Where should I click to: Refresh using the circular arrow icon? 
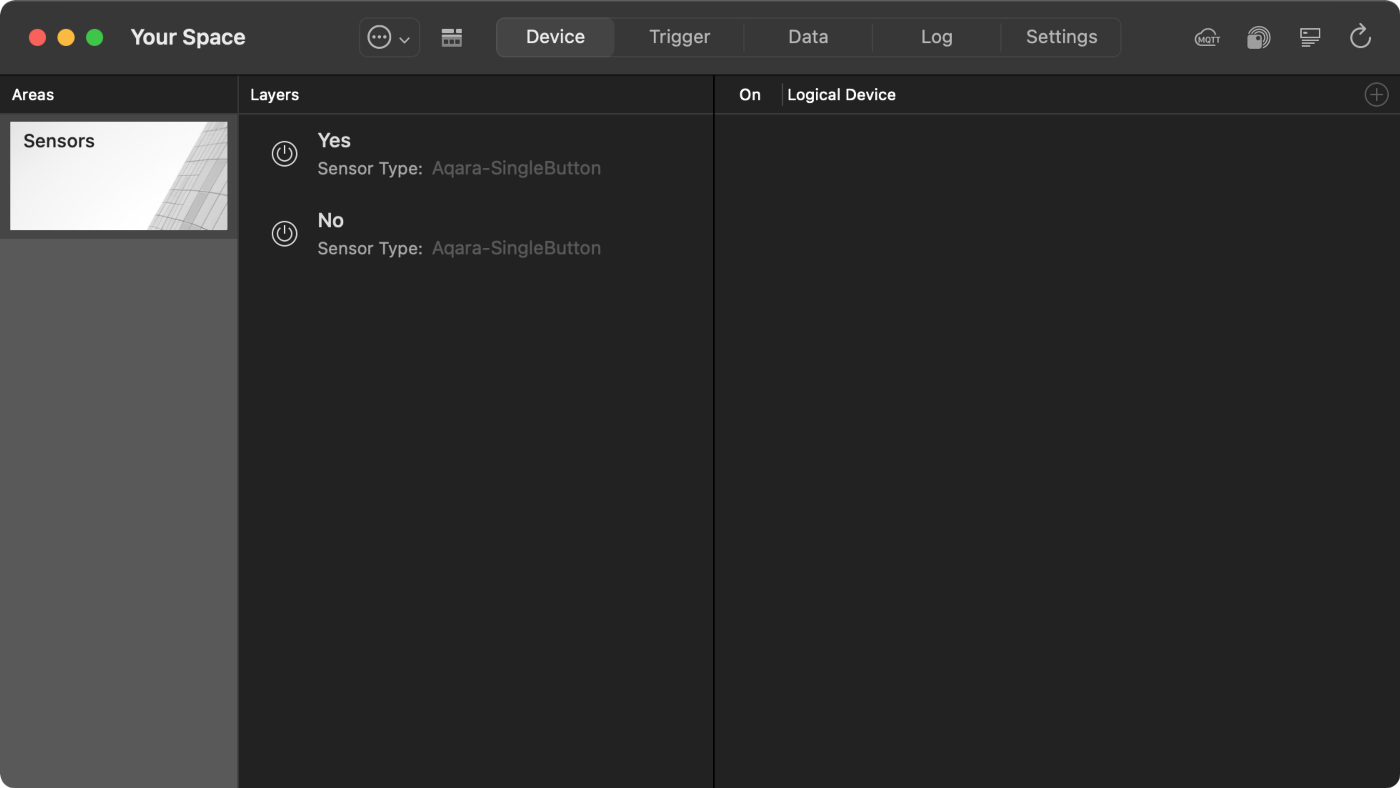(x=1360, y=37)
